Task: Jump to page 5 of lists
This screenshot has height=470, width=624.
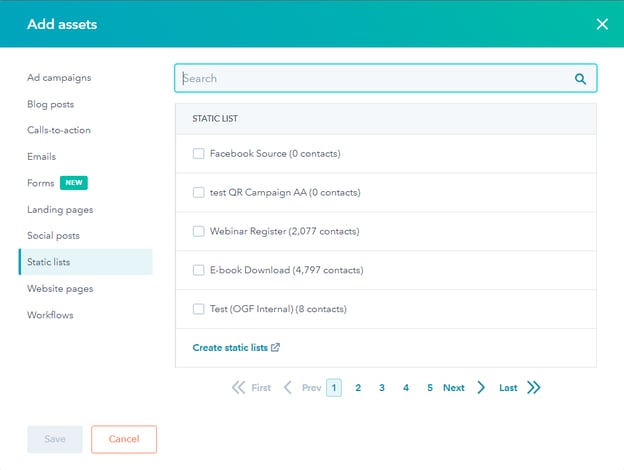Action: click(x=430, y=388)
